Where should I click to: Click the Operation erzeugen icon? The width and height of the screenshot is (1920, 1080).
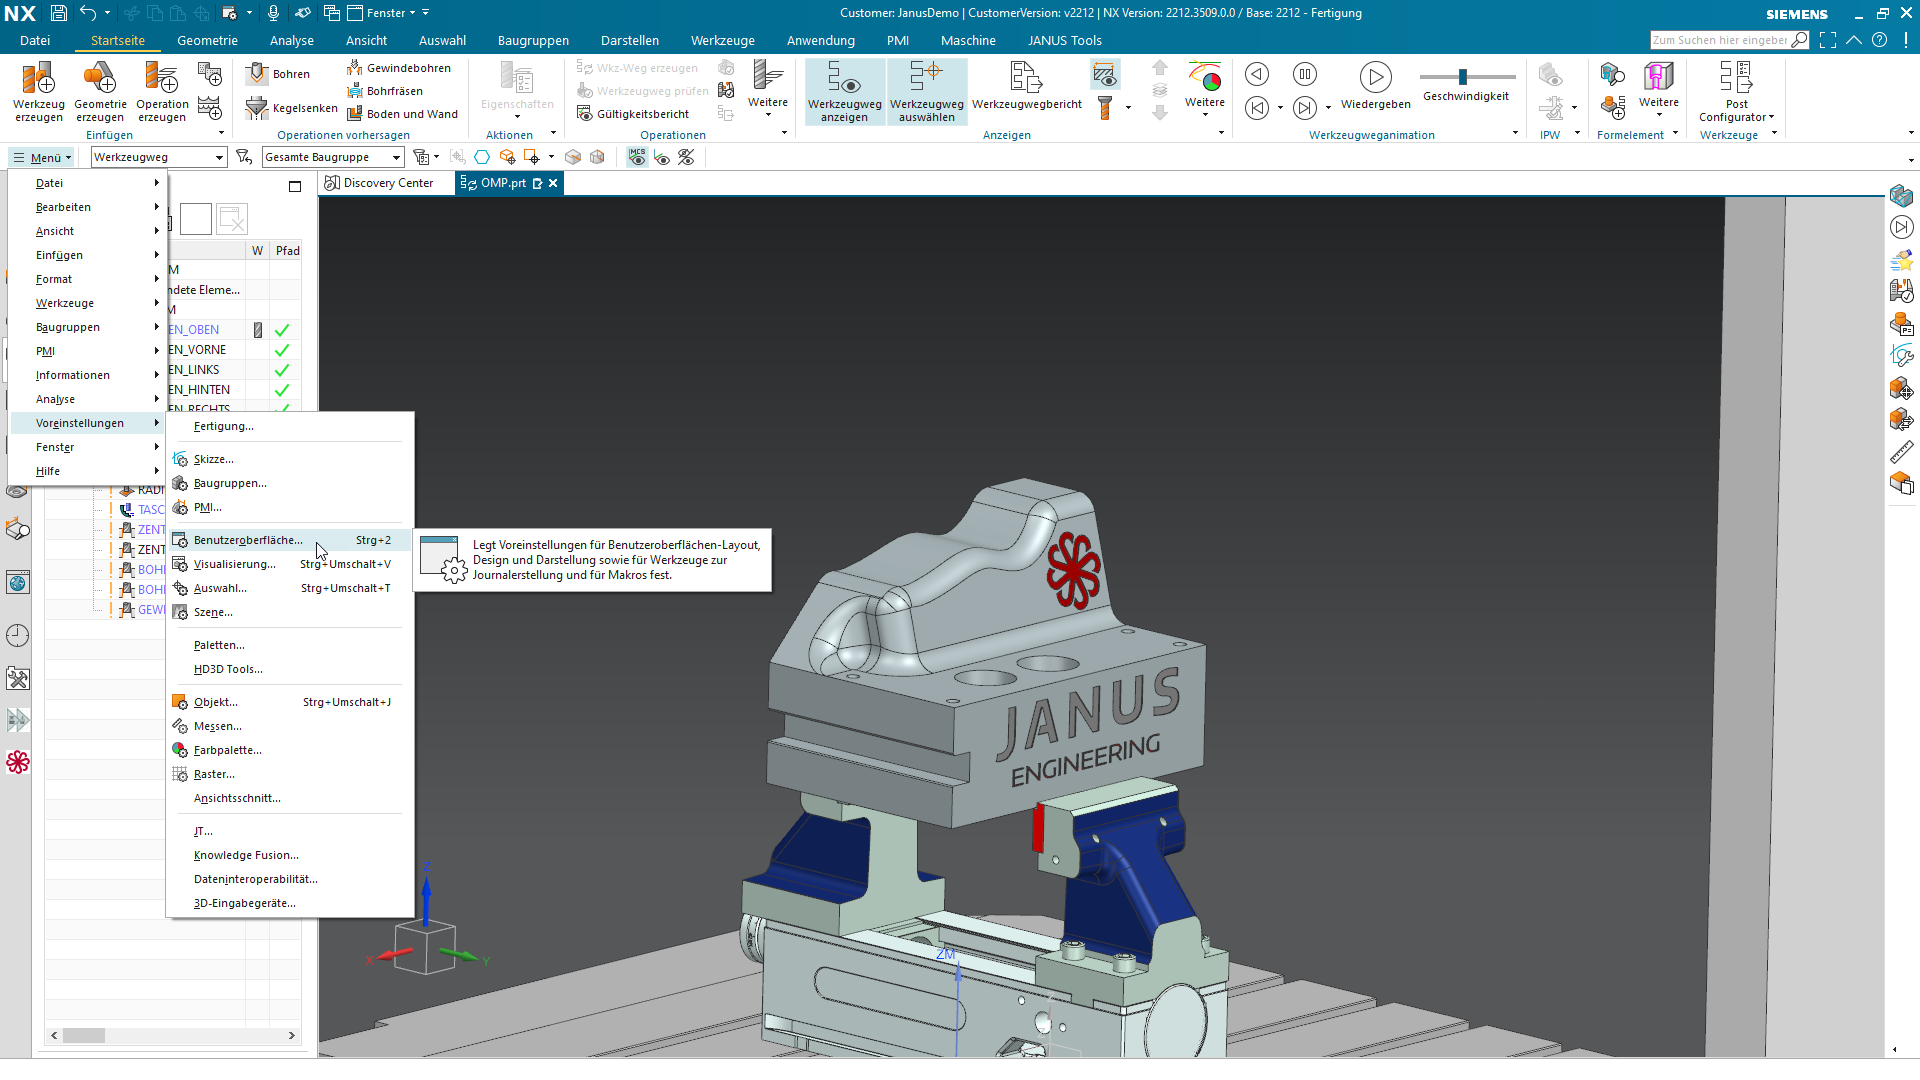click(x=162, y=91)
